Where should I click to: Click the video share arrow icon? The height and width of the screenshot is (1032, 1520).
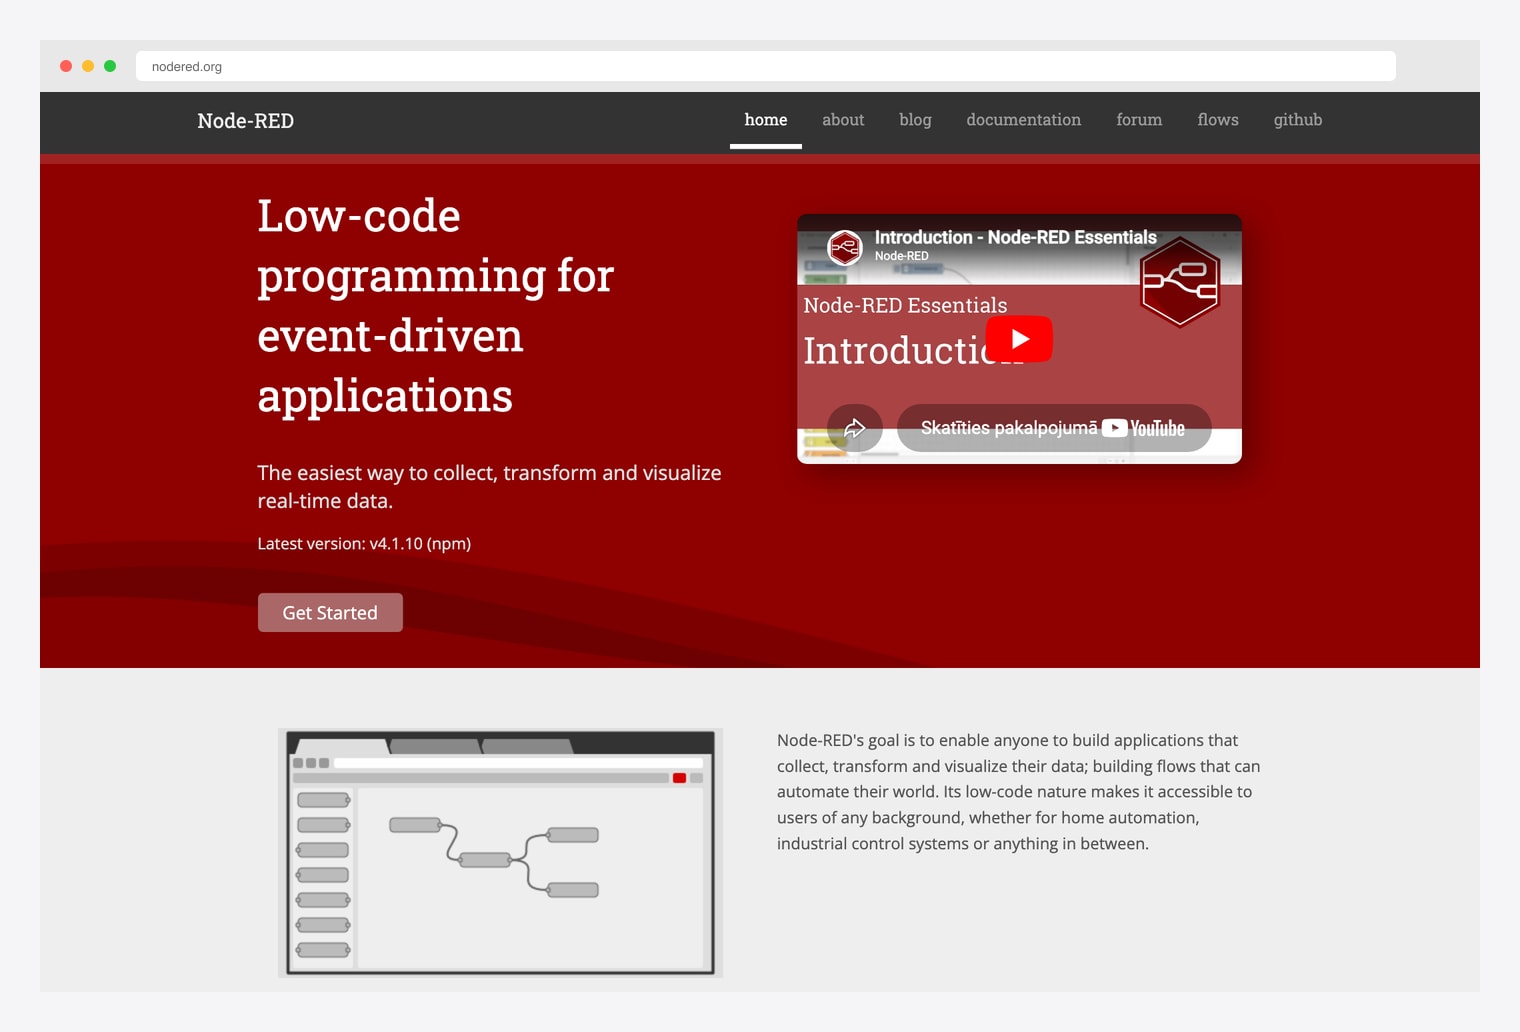pos(855,428)
